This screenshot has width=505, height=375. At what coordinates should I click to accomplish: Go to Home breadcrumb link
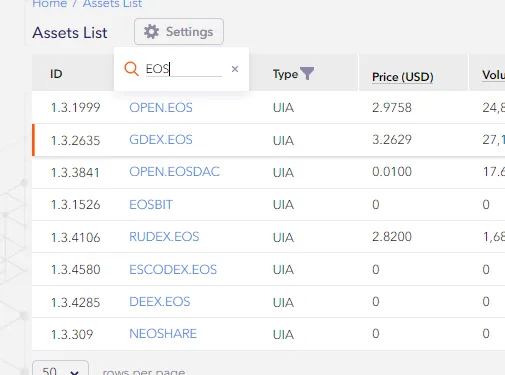[x=50, y=4]
